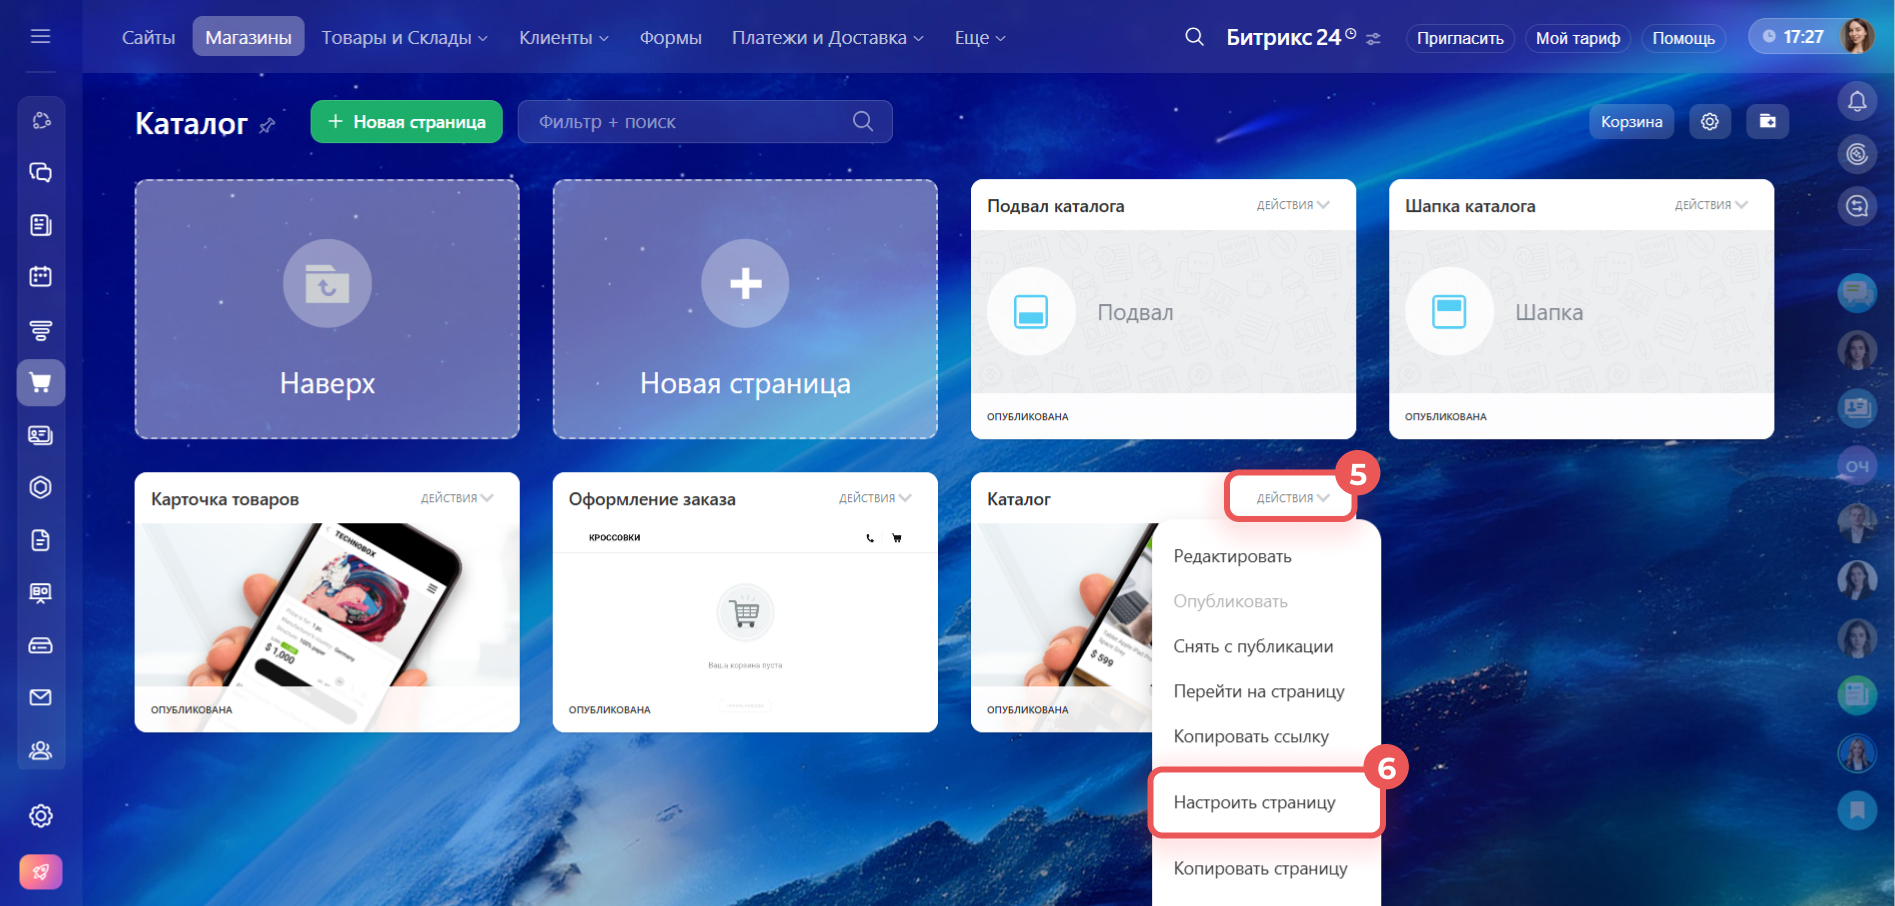Click the green Новая страница button

(406, 122)
